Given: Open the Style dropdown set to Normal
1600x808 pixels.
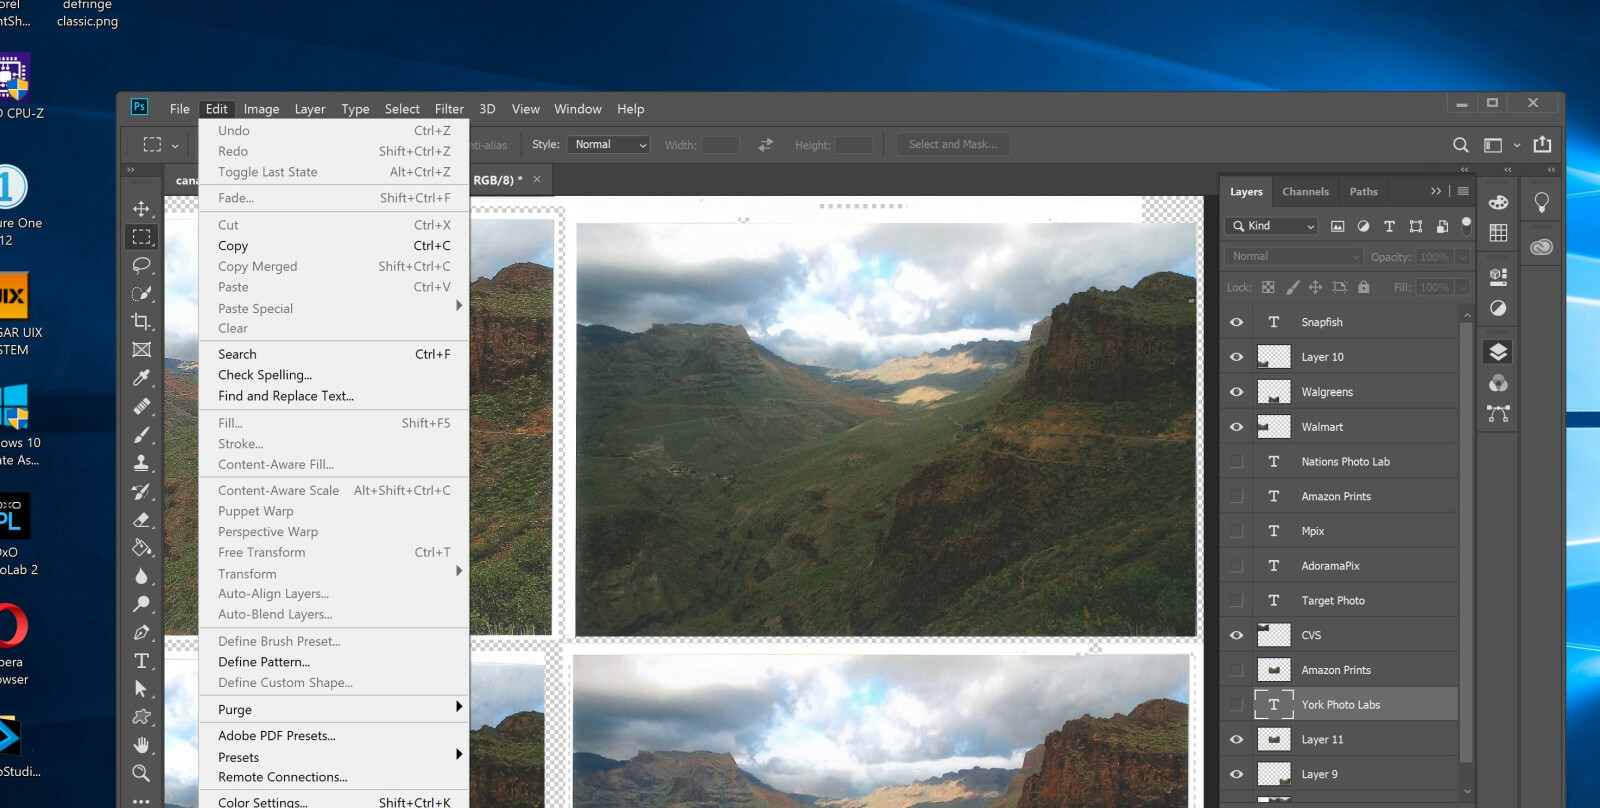Looking at the screenshot, I should (609, 145).
